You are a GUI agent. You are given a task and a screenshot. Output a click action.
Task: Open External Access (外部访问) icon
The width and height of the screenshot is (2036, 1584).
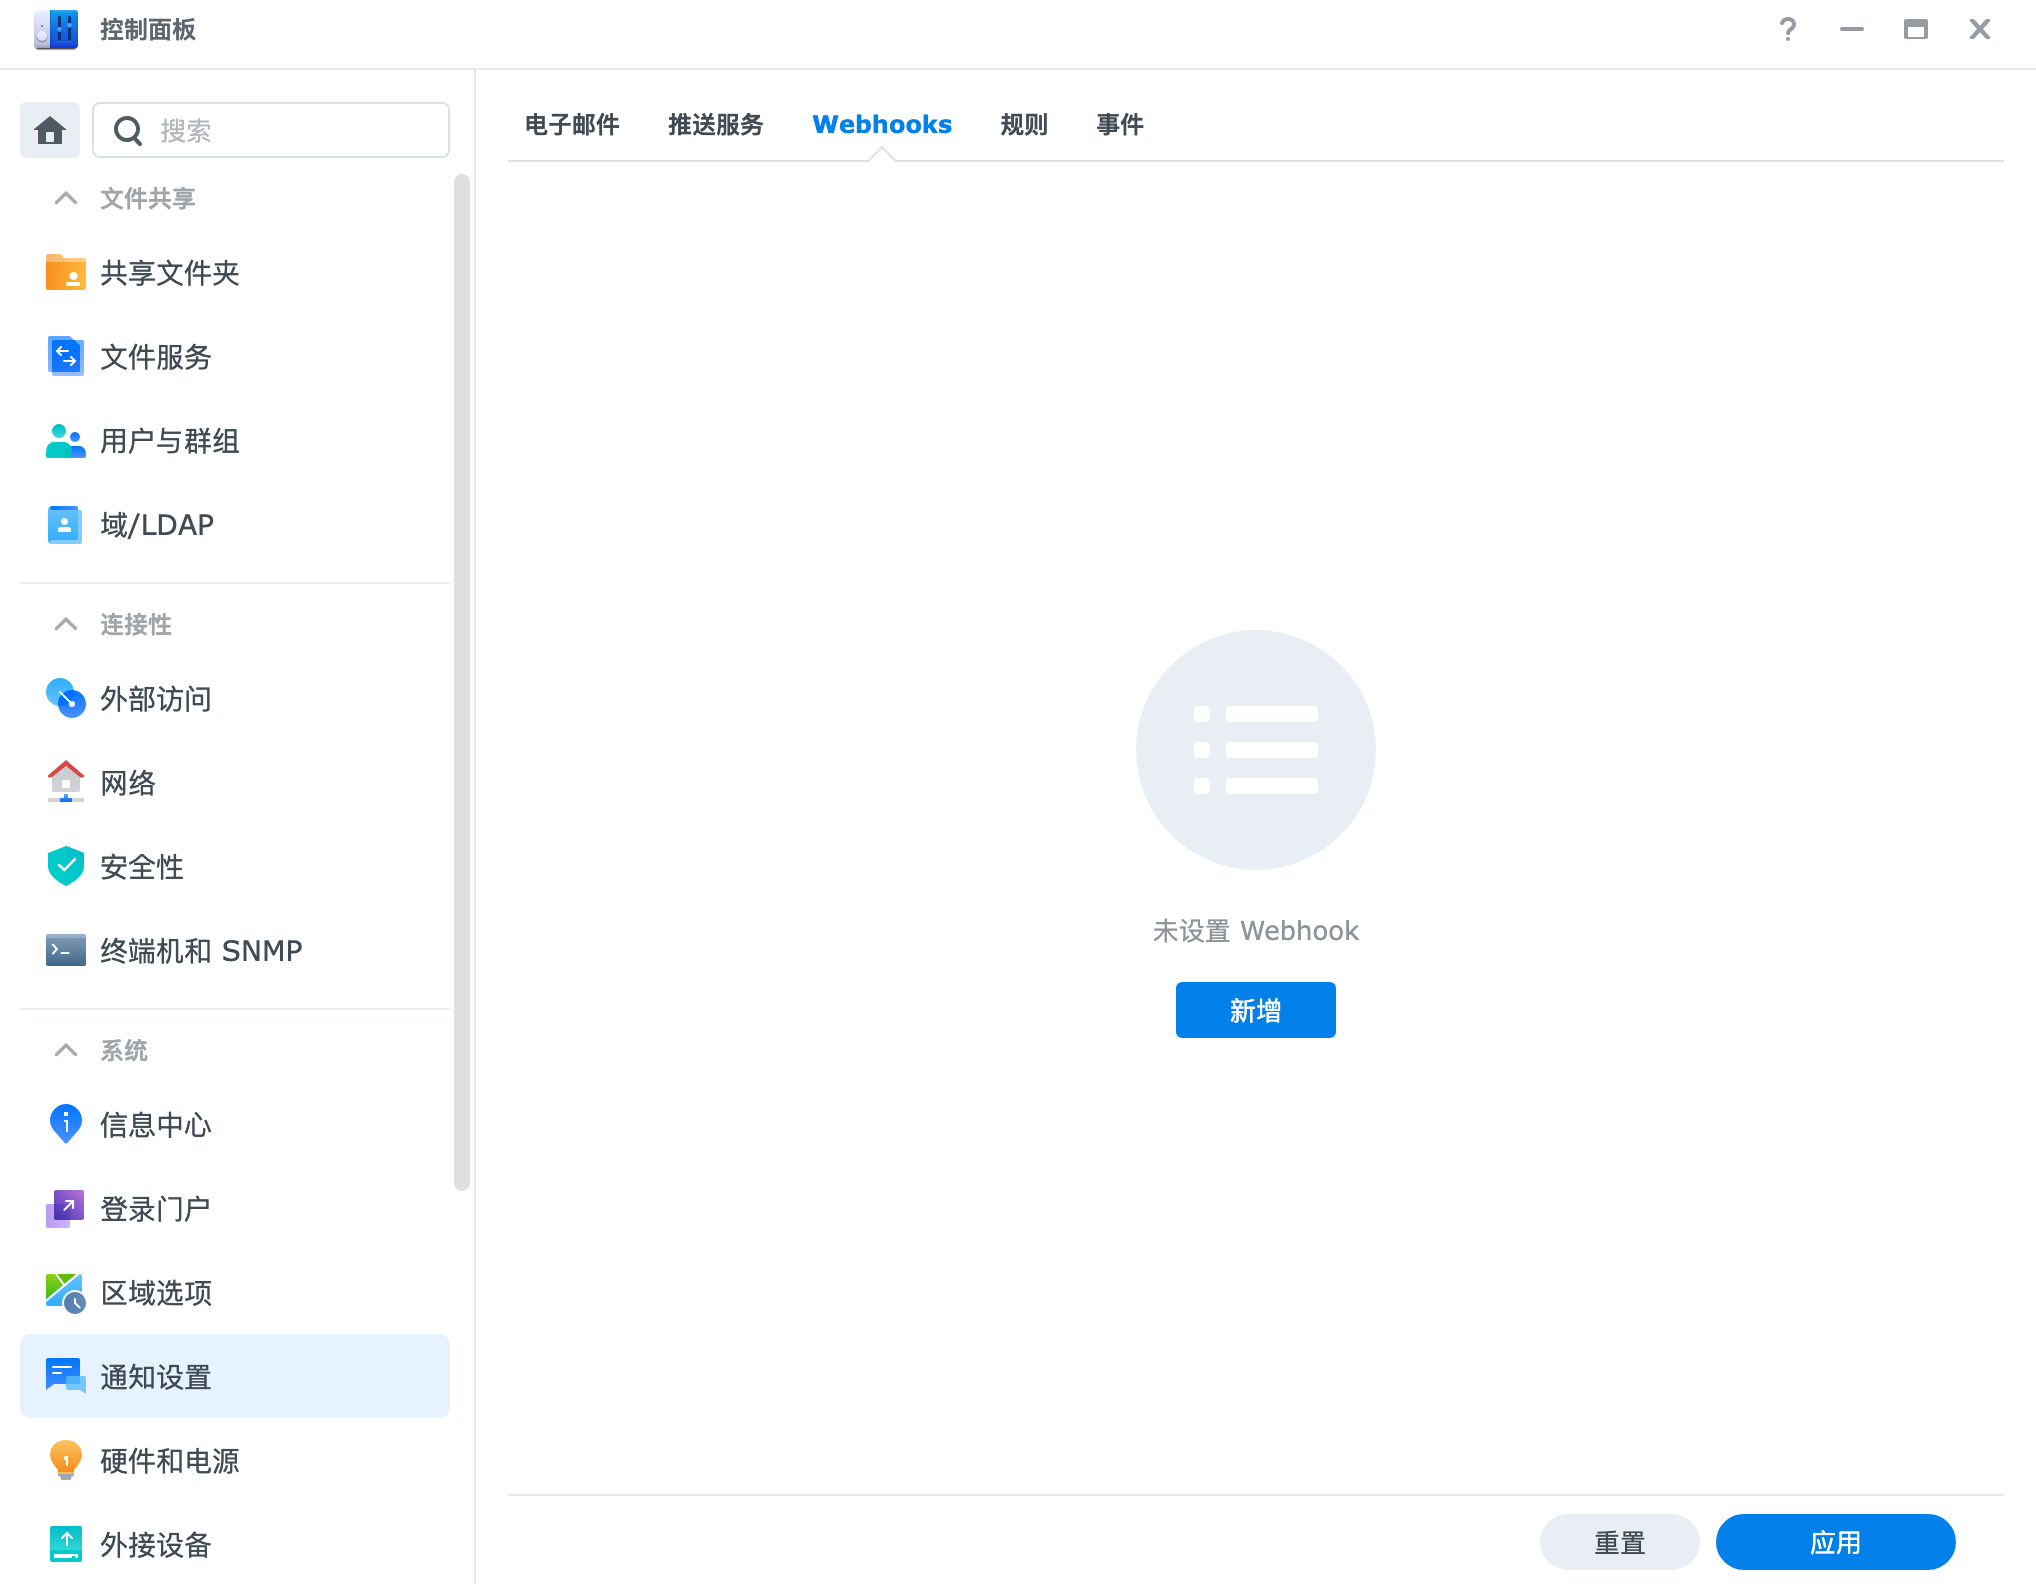(65, 698)
